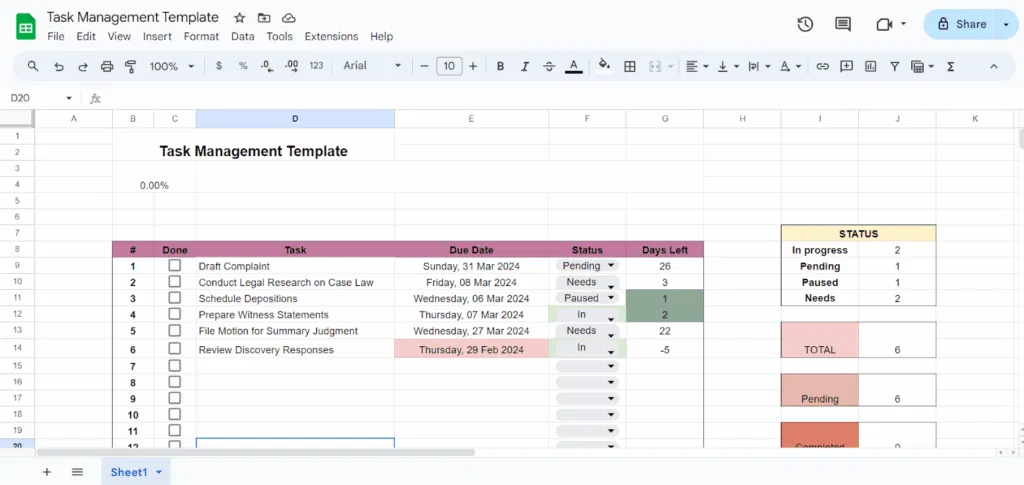Open the Extensions menu
The width and height of the screenshot is (1024, 485).
pos(331,37)
